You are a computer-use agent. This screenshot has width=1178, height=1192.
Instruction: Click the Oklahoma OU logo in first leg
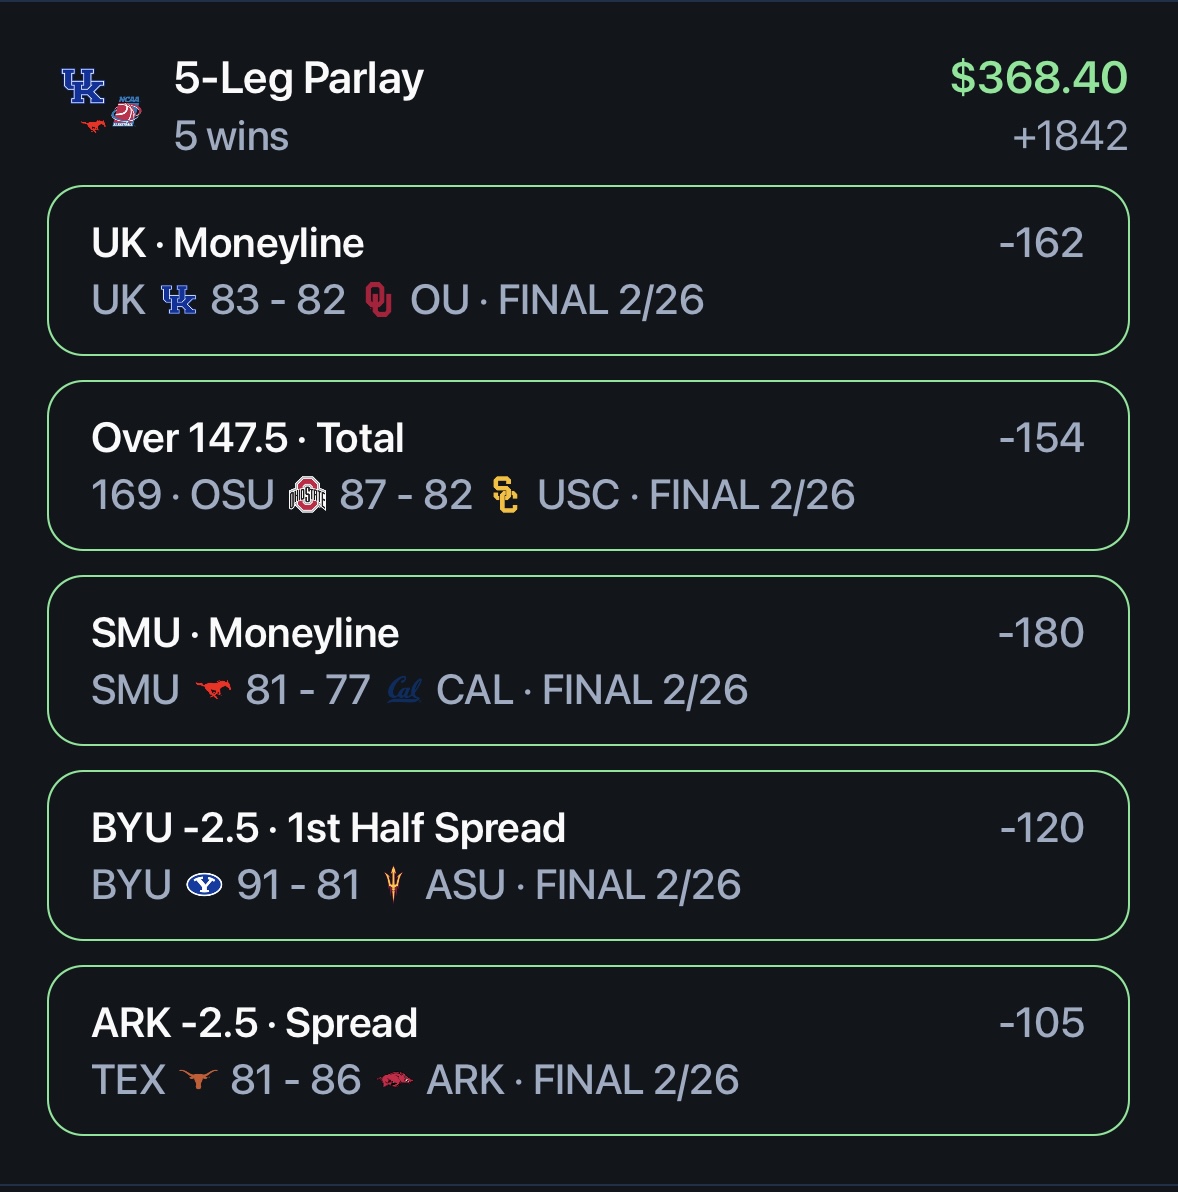click(x=378, y=300)
